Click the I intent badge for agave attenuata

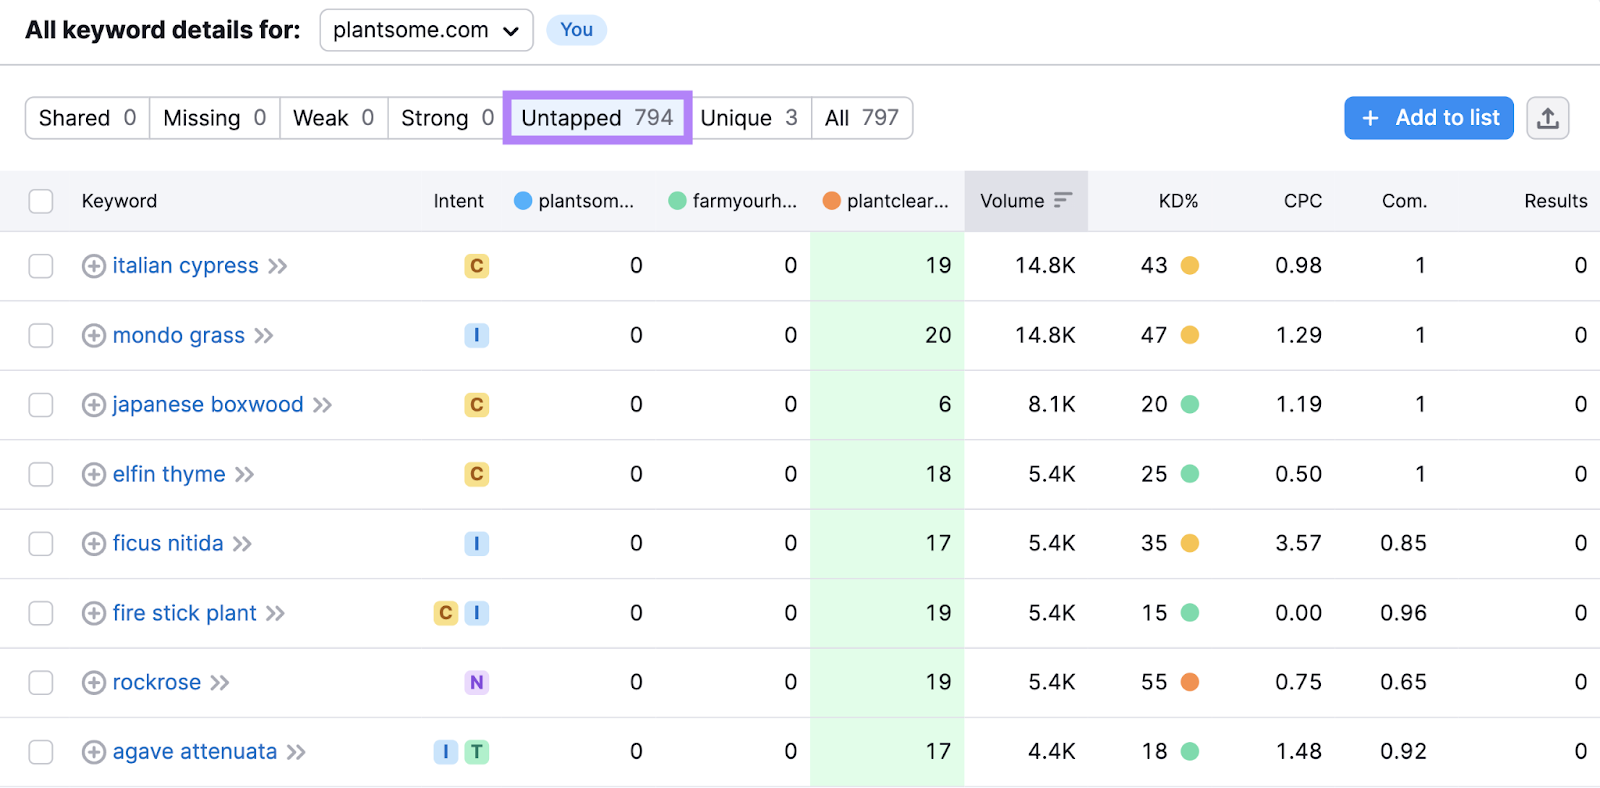446,752
